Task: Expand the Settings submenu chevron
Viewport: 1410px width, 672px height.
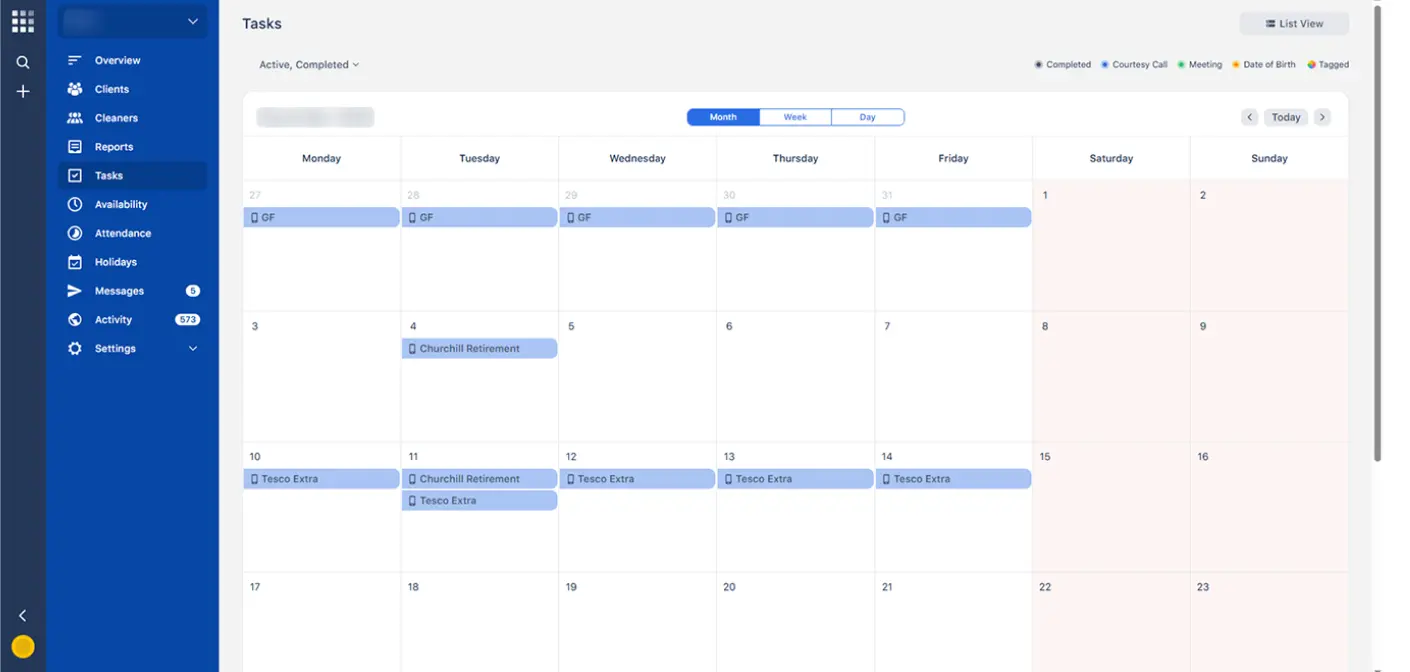Action: (193, 349)
